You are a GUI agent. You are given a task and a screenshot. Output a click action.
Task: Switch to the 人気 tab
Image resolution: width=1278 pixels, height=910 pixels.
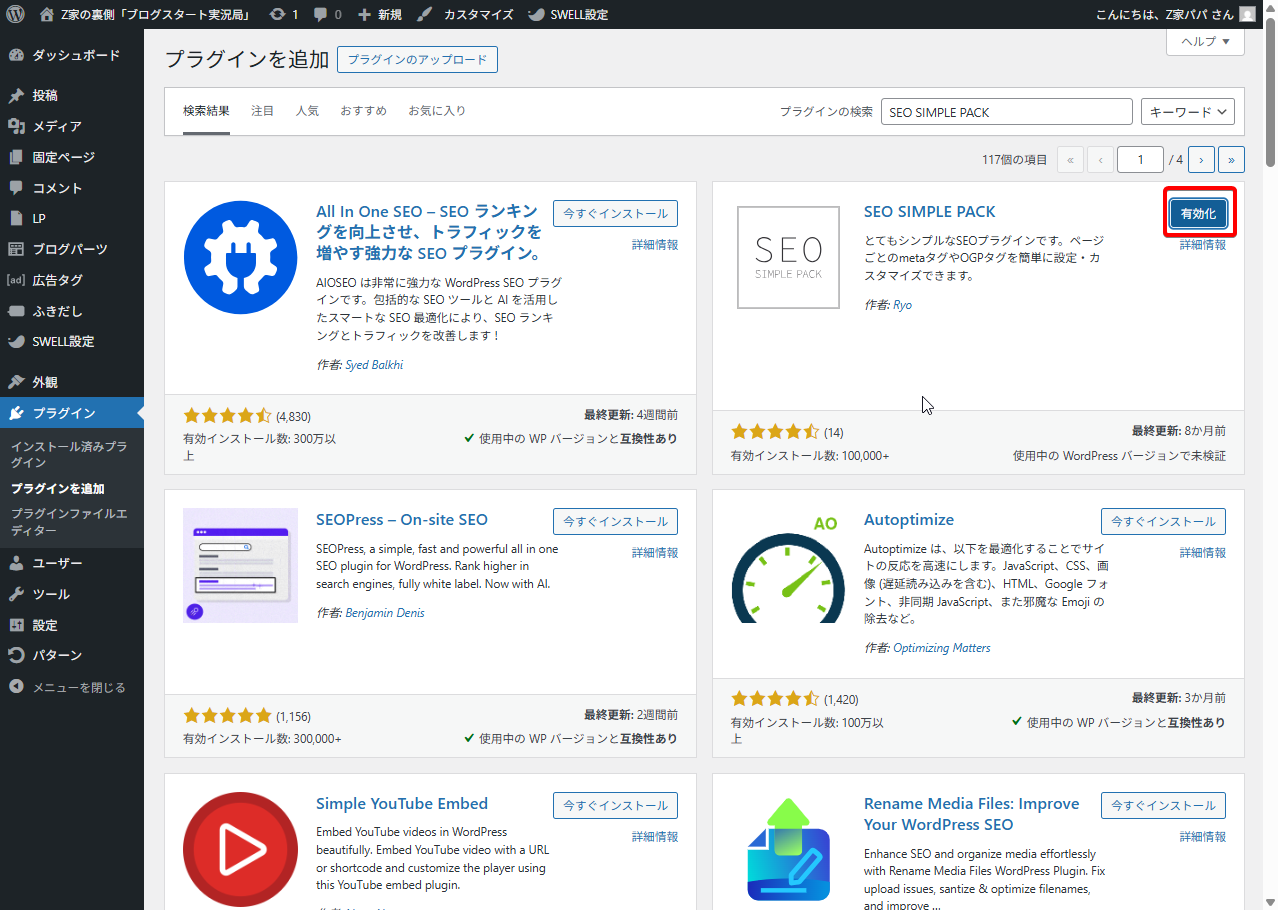(x=307, y=111)
